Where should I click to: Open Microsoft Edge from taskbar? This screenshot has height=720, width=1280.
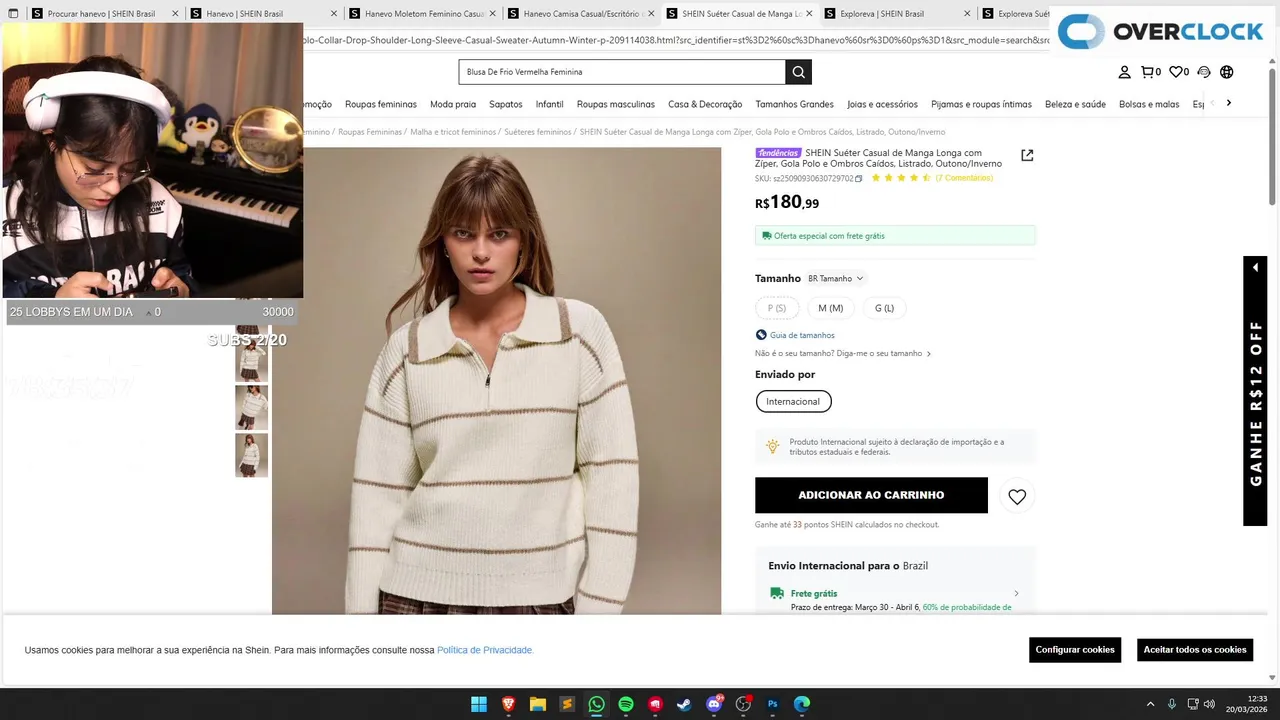[x=802, y=704]
